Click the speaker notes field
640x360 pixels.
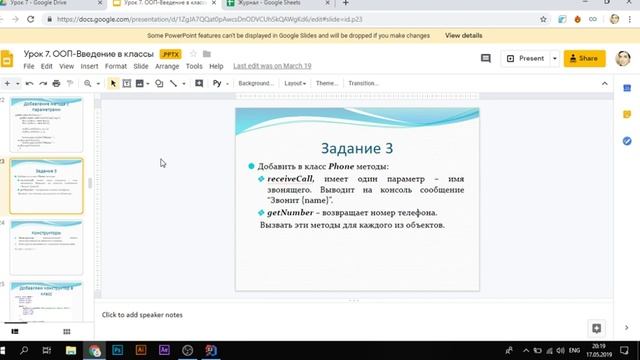353,315
